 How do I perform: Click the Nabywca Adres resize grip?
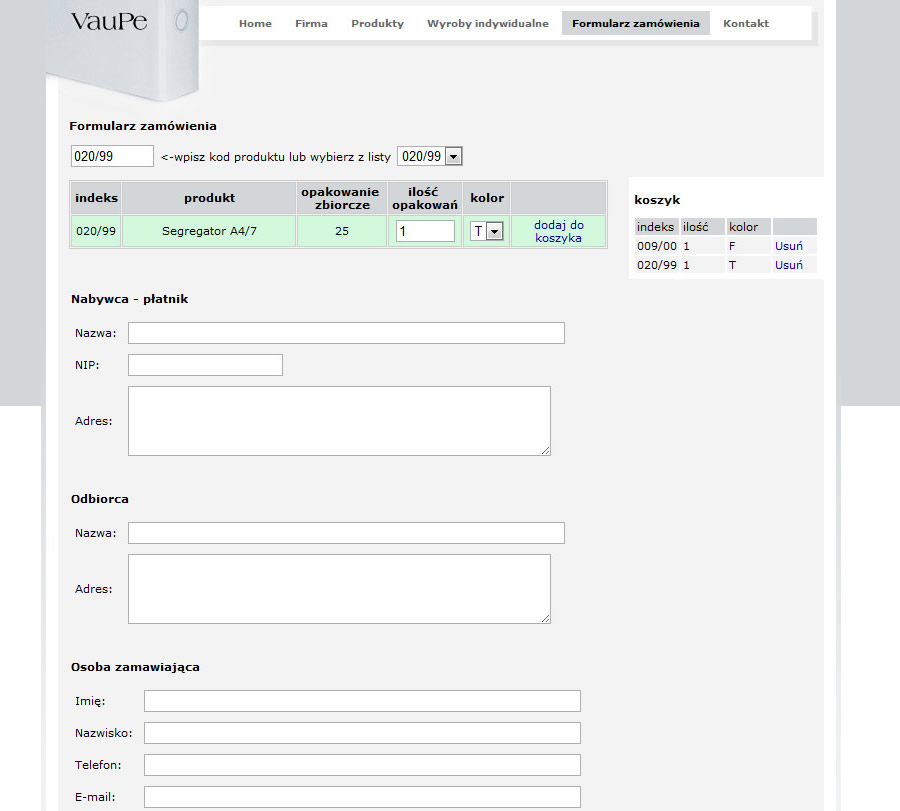pyautogui.click(x=546, y=451)
